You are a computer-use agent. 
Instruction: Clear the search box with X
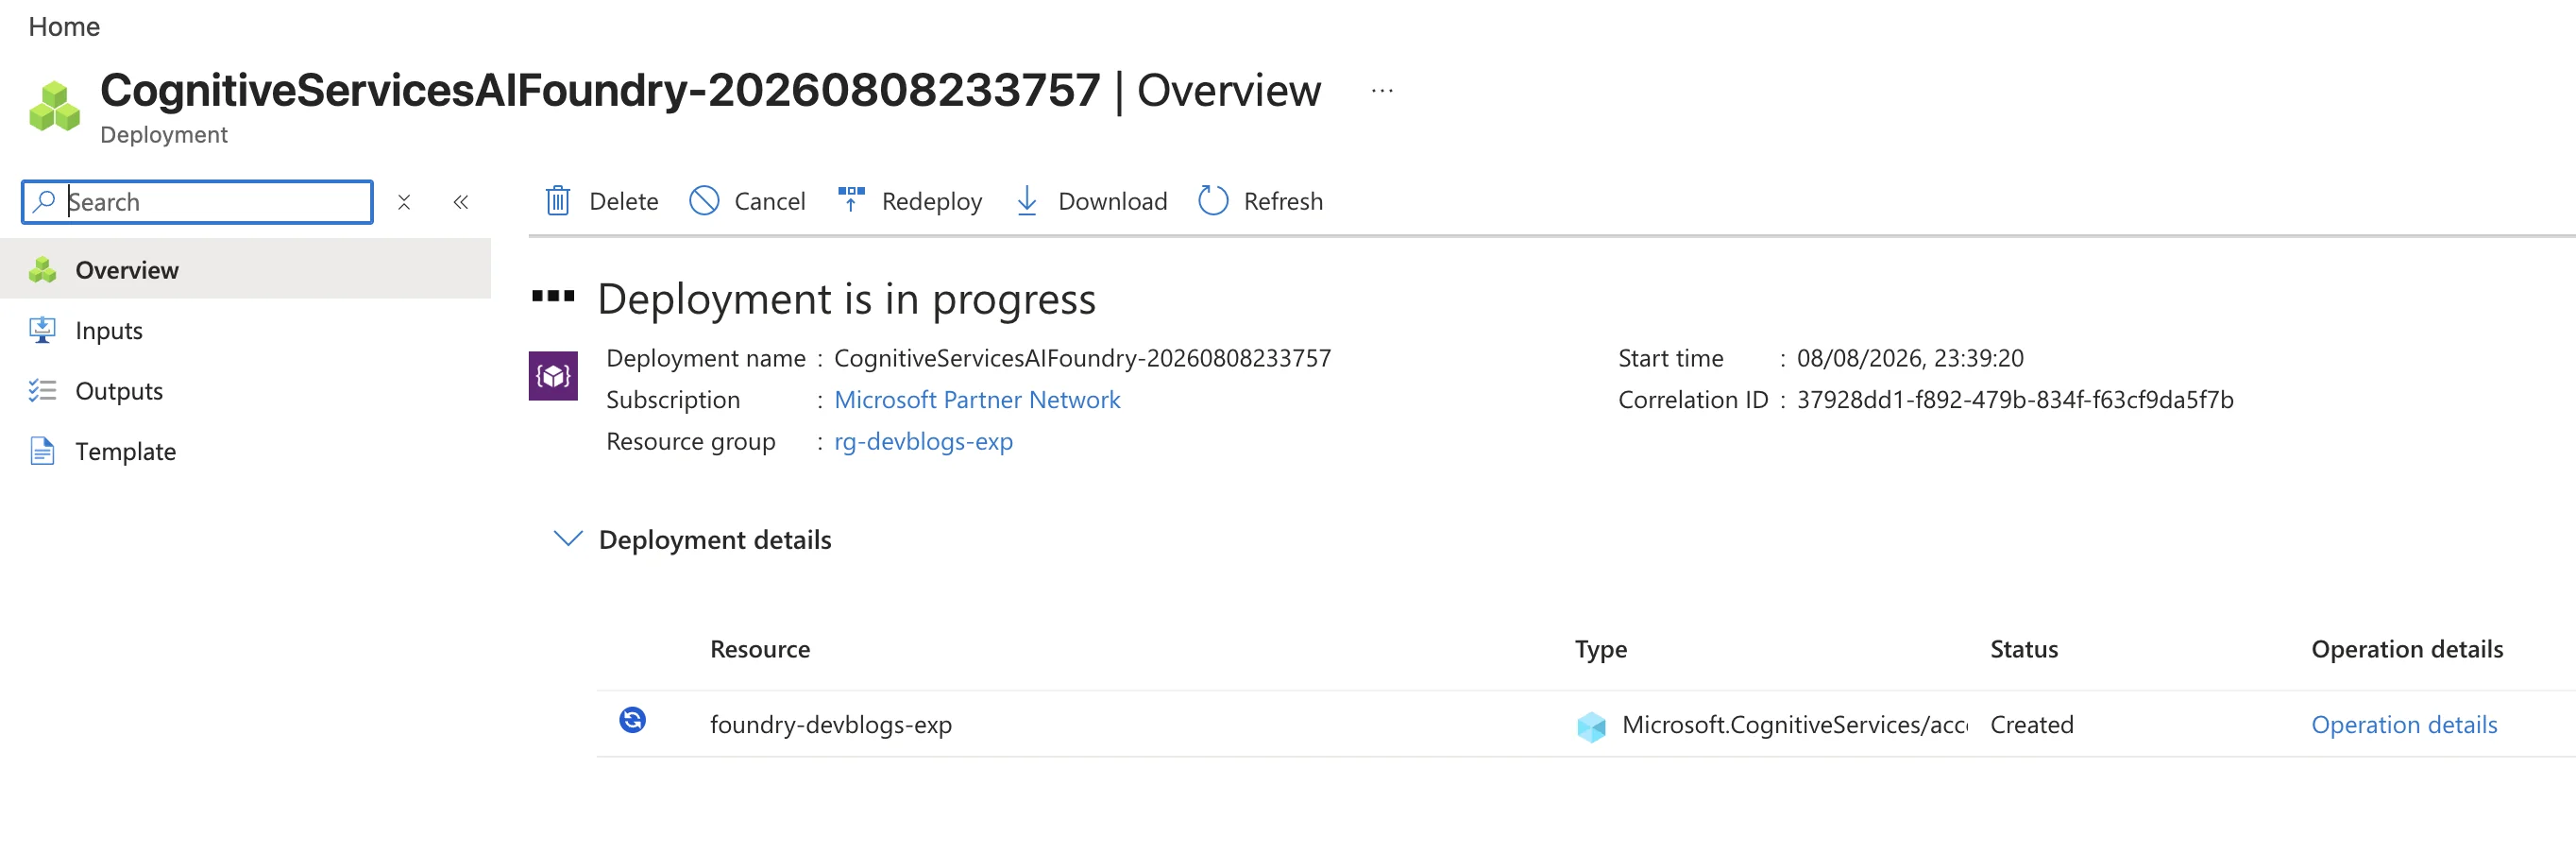click(404, 202)
